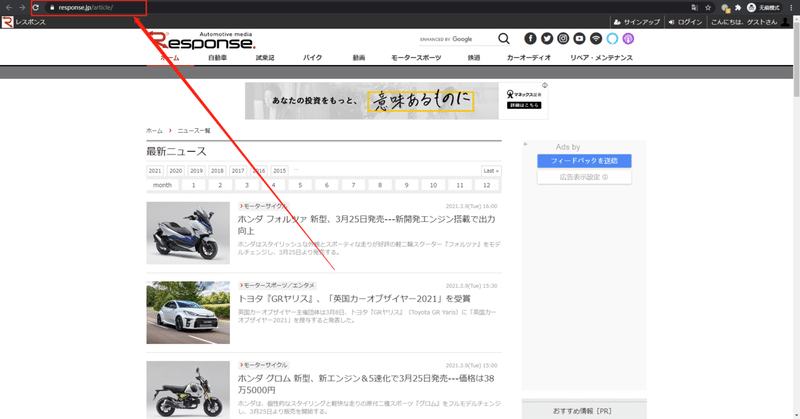Bookmark this page with the star icon
Screen dimensions: 800x419
coord(708,8)
